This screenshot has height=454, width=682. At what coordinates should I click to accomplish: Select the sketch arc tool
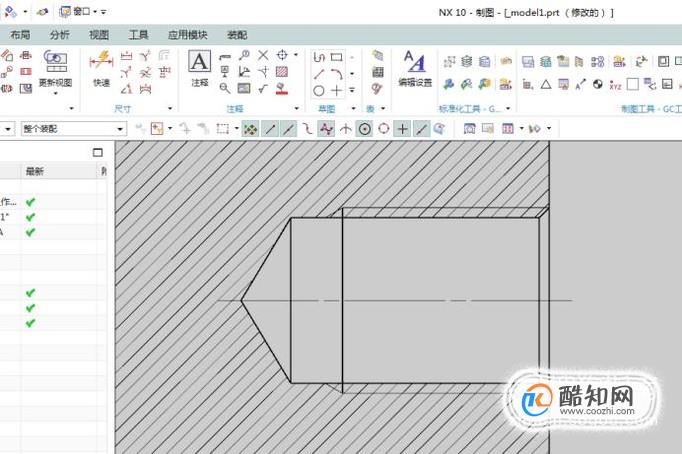click(337, 74)
